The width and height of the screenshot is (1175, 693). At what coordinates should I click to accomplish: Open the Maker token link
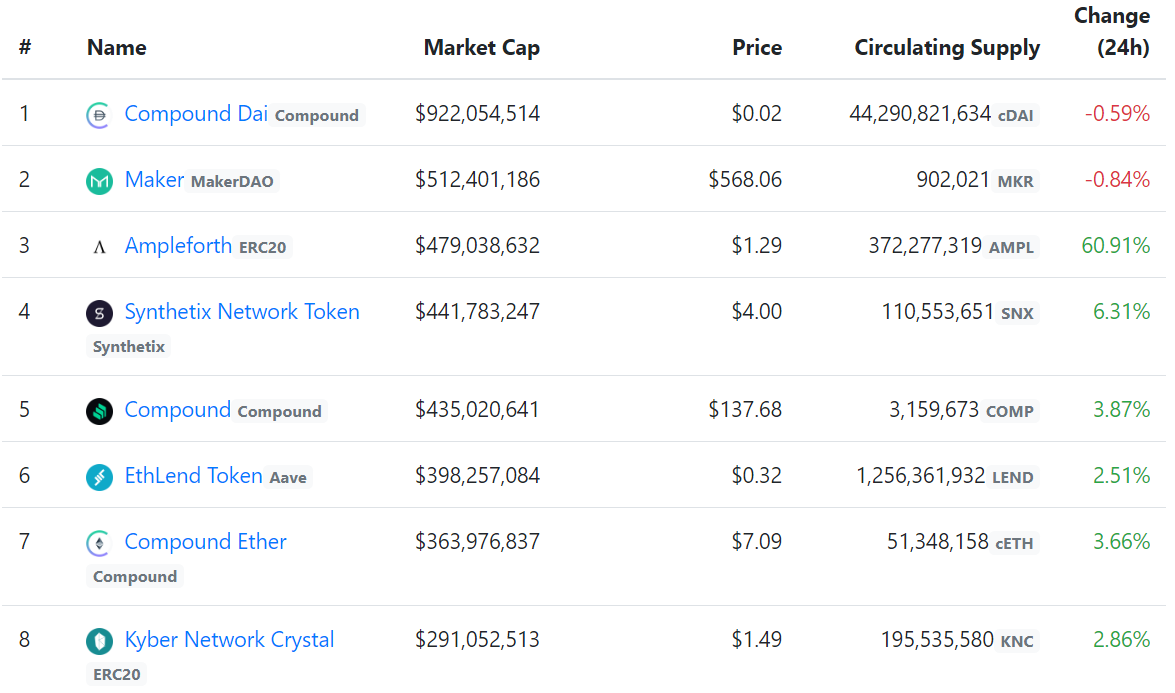tap(154, 180)
